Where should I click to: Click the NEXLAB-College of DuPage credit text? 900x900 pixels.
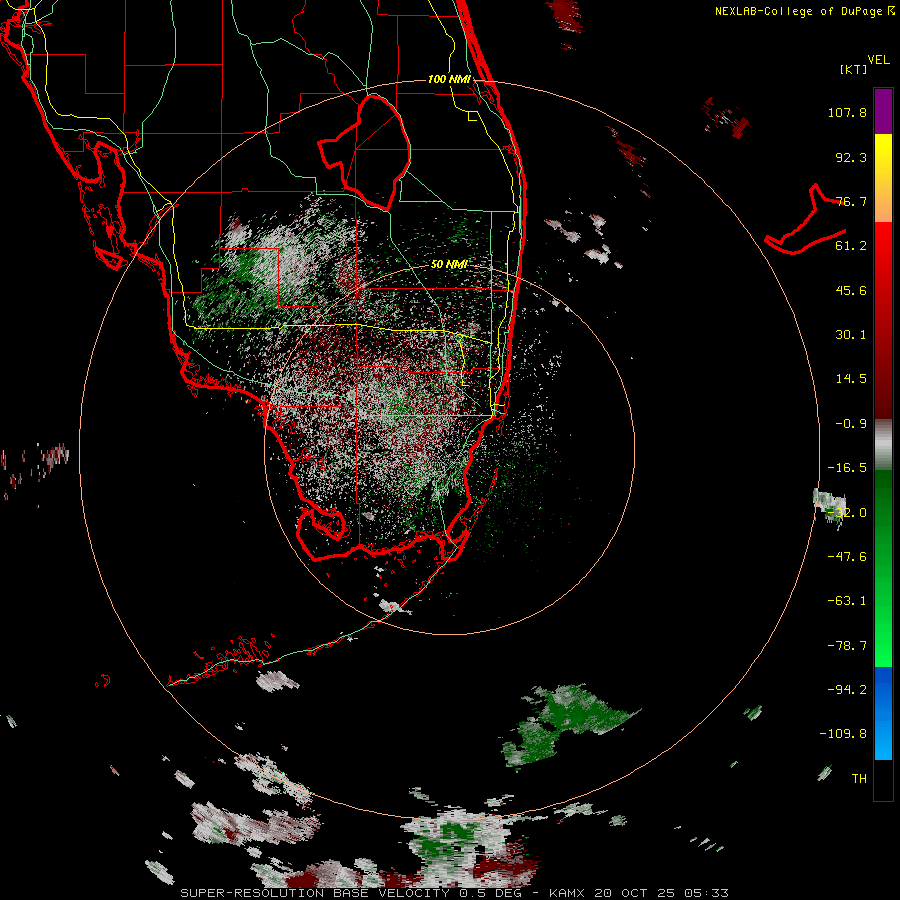coord(800,11)
